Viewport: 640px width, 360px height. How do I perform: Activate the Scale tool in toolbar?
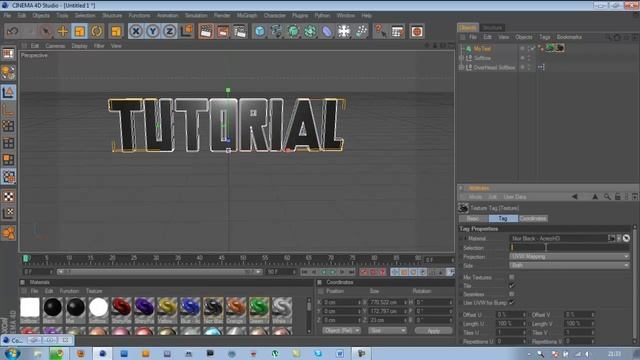pos(80,31)
